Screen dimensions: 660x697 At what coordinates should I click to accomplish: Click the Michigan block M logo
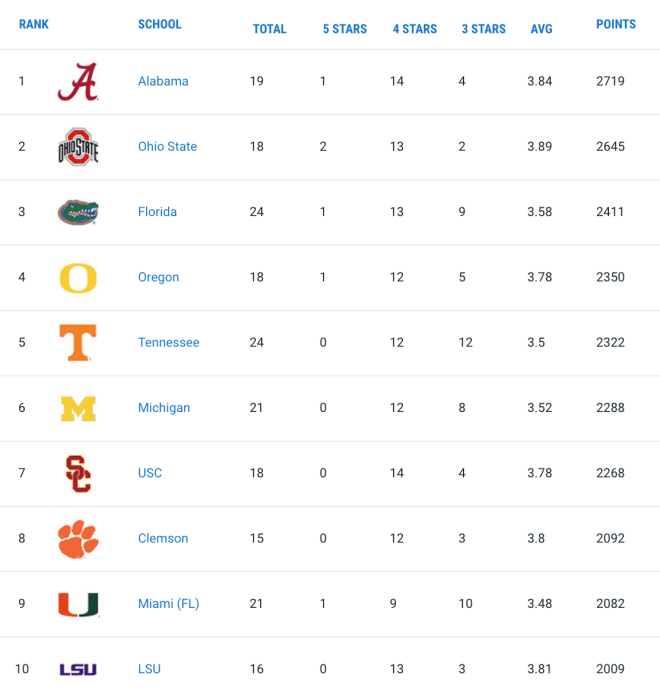78,408
